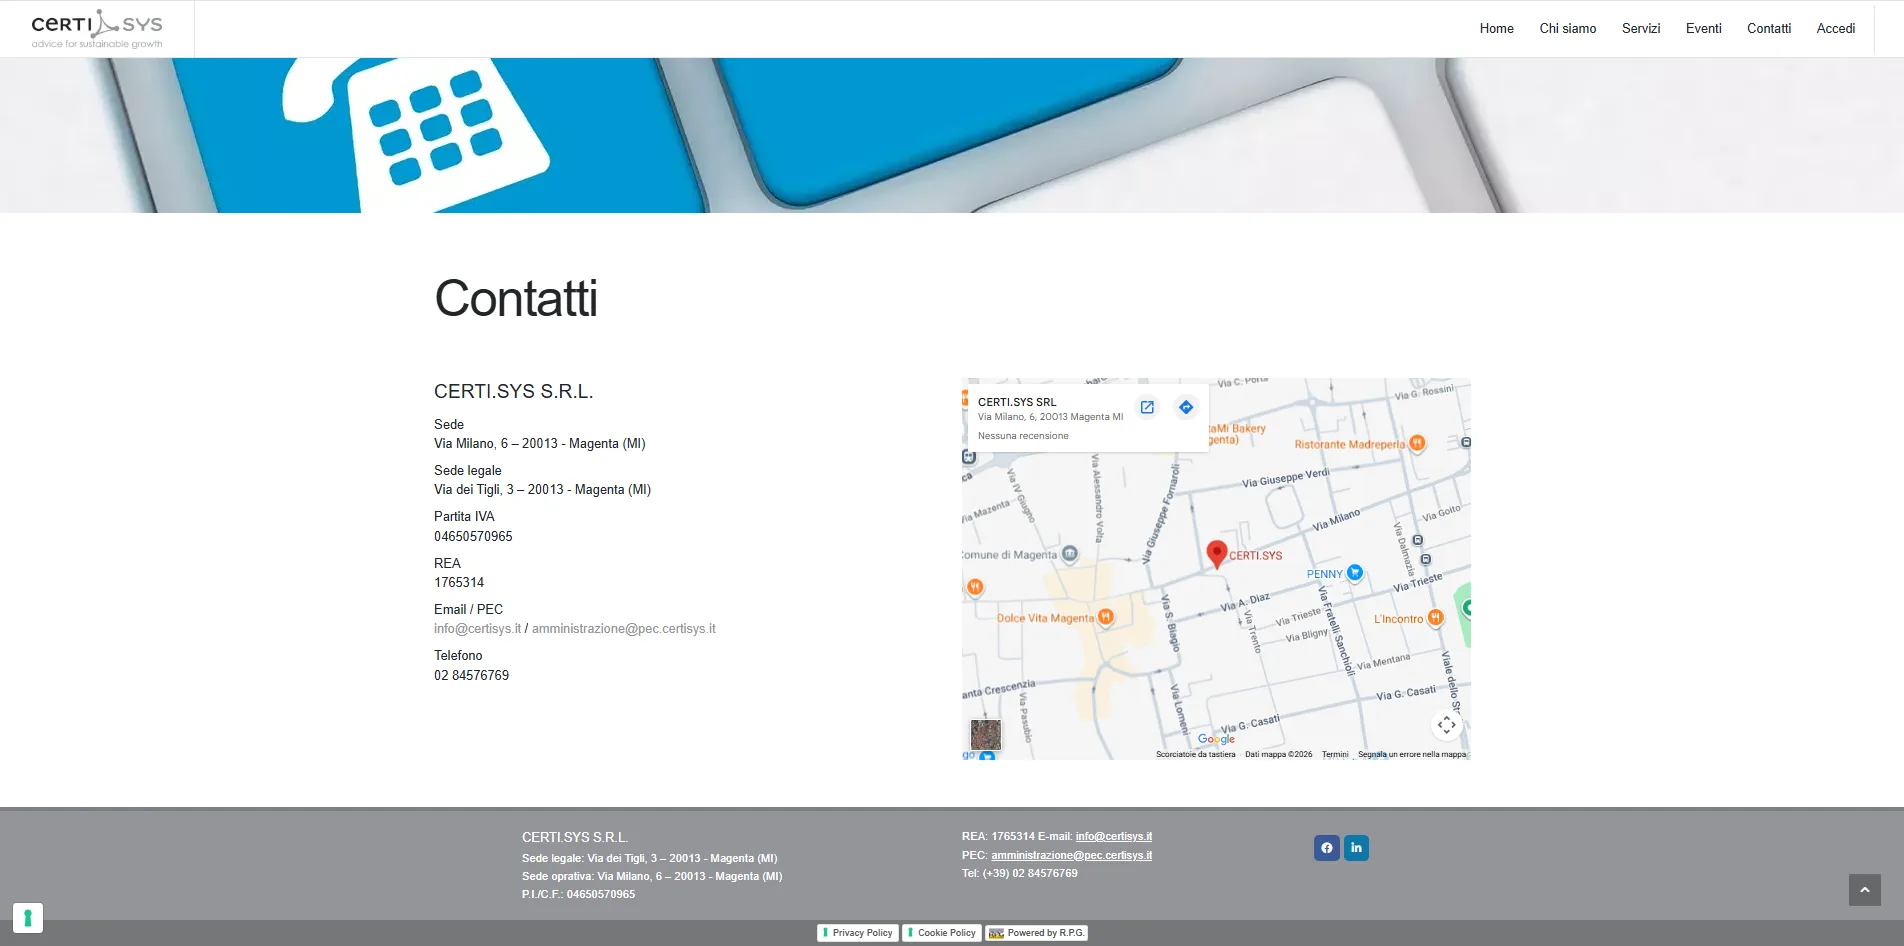Go to Chi siamo page
The height and width of the screenshot is (946, 1904).
tap(1567, 28)
